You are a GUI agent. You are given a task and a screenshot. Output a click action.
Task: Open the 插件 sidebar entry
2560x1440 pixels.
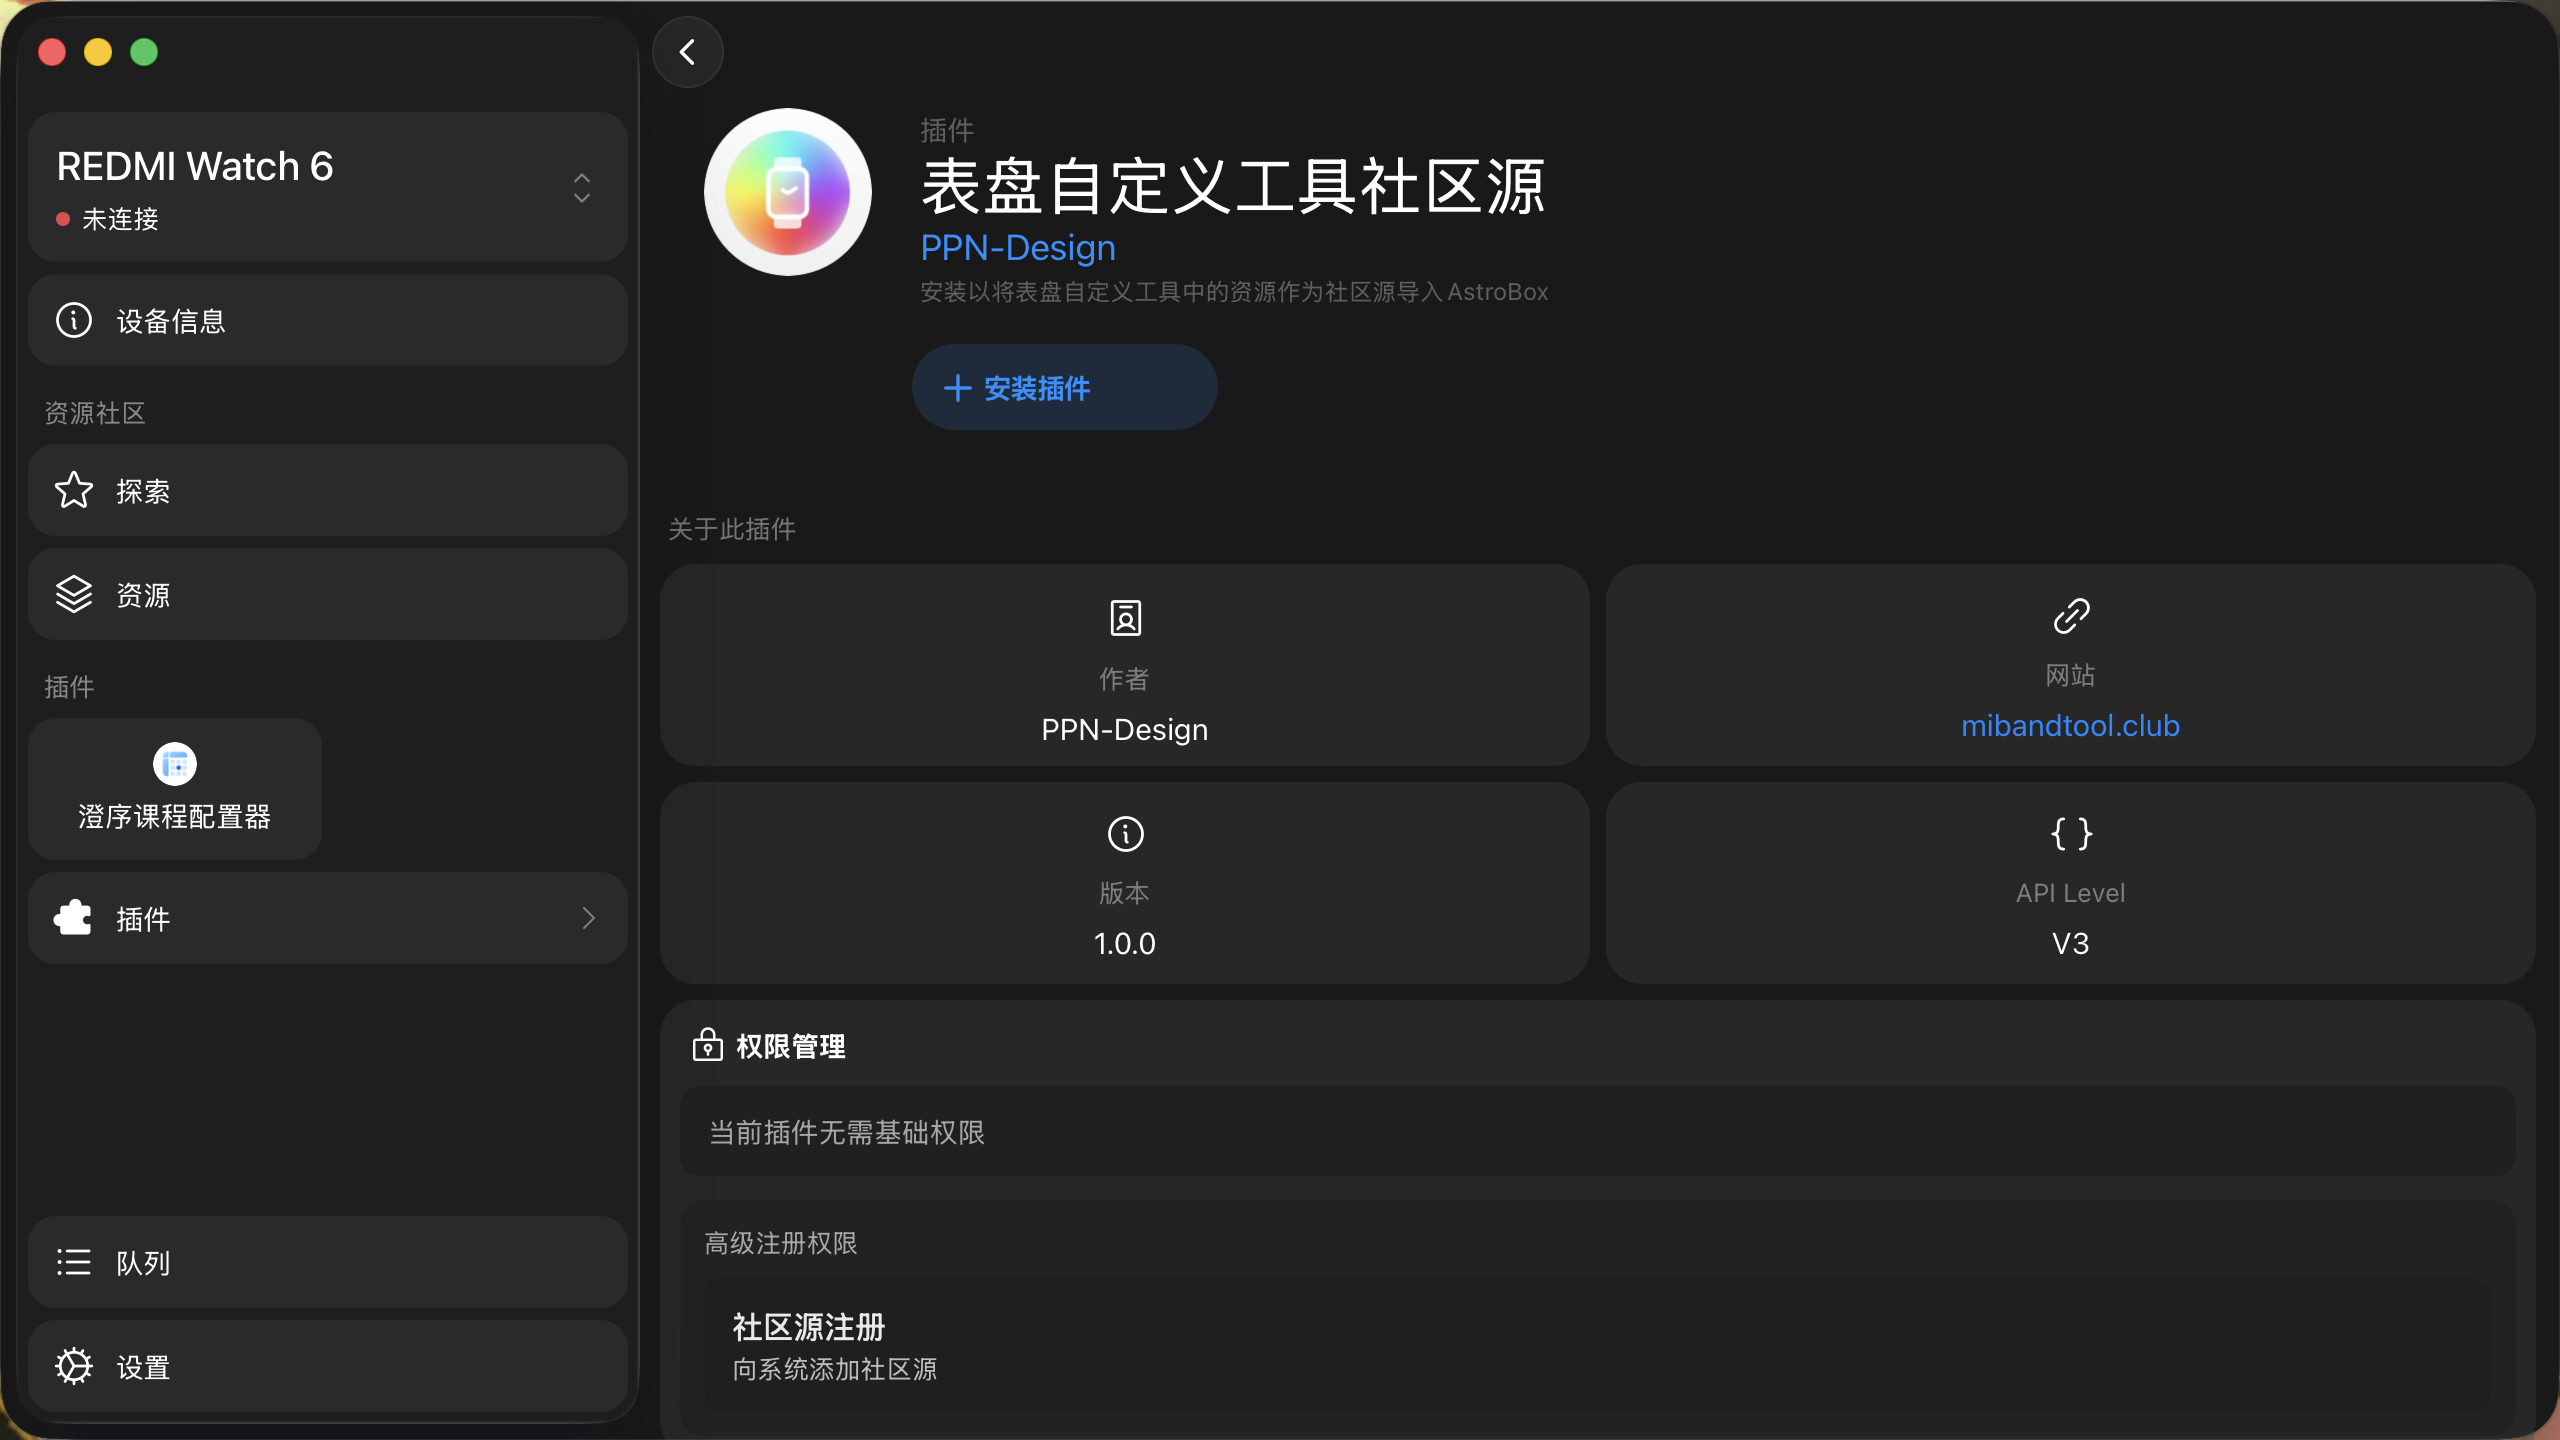tap(328, 918)
